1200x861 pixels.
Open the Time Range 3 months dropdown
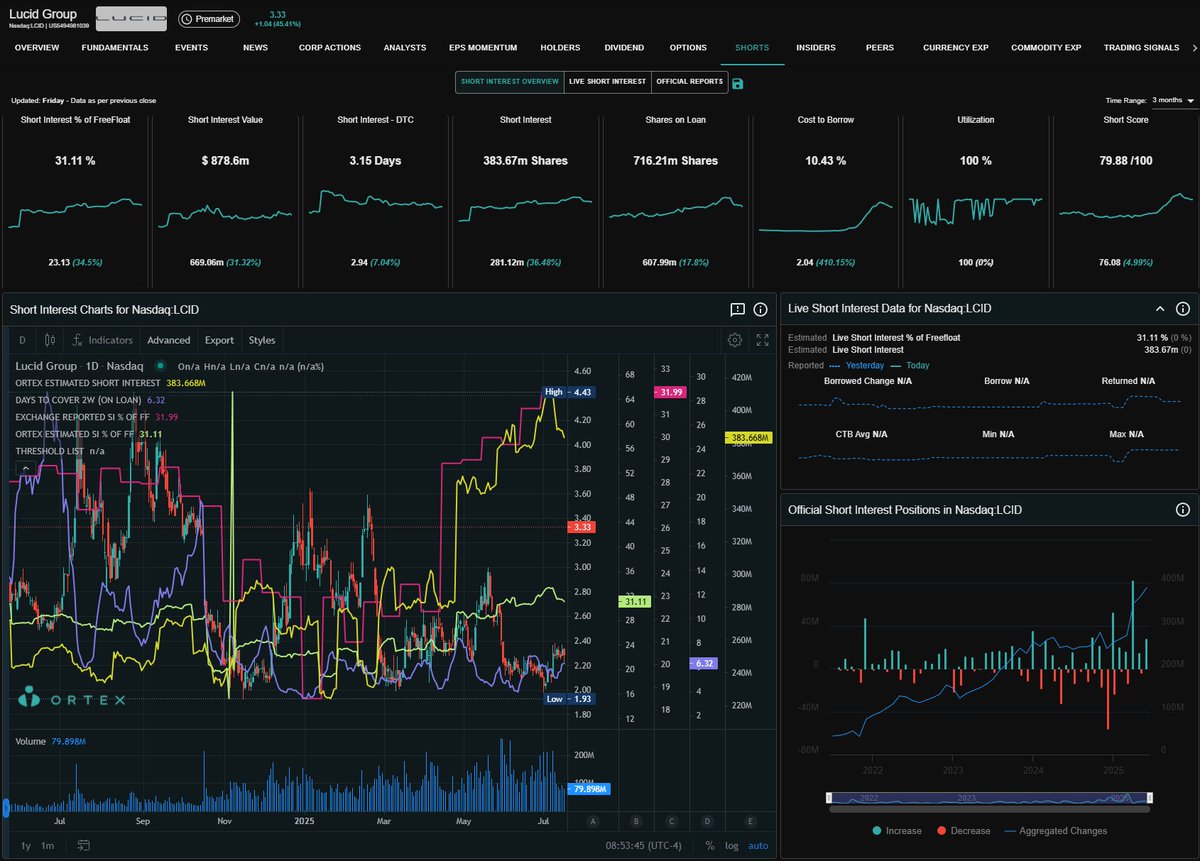tap(1173, 100)
